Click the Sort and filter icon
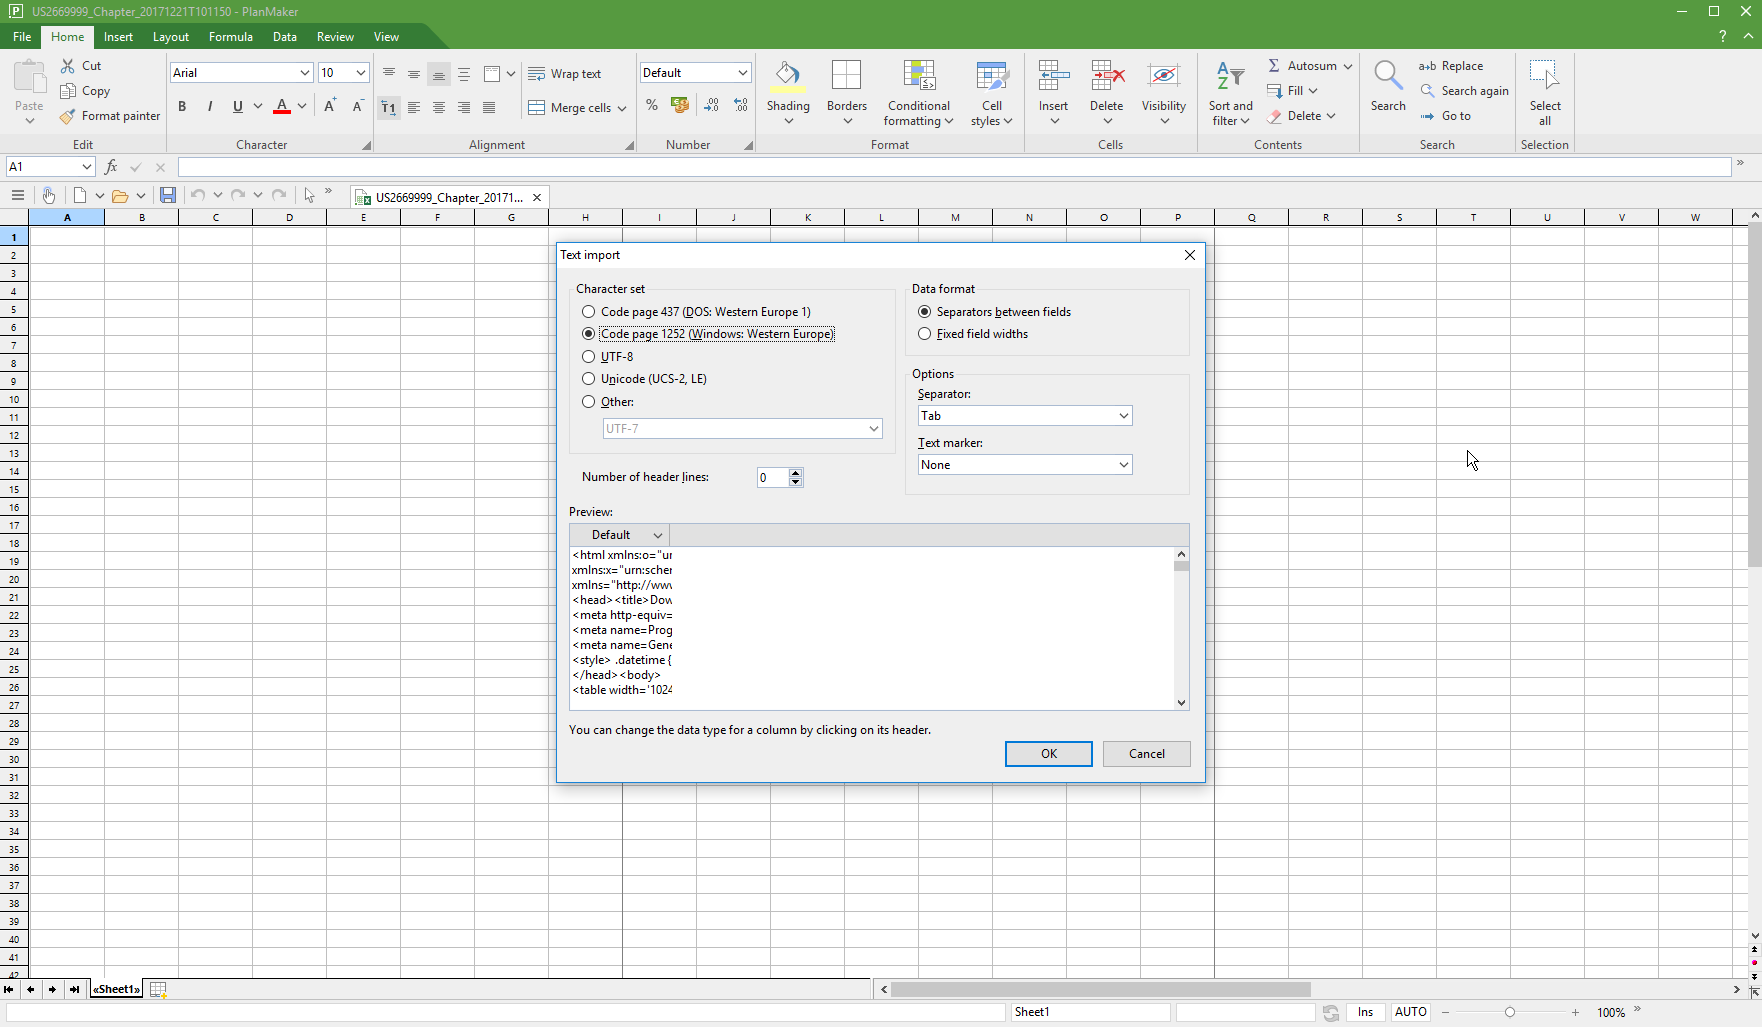Screen dimensions: 1762x1027 pos(1229,76)
